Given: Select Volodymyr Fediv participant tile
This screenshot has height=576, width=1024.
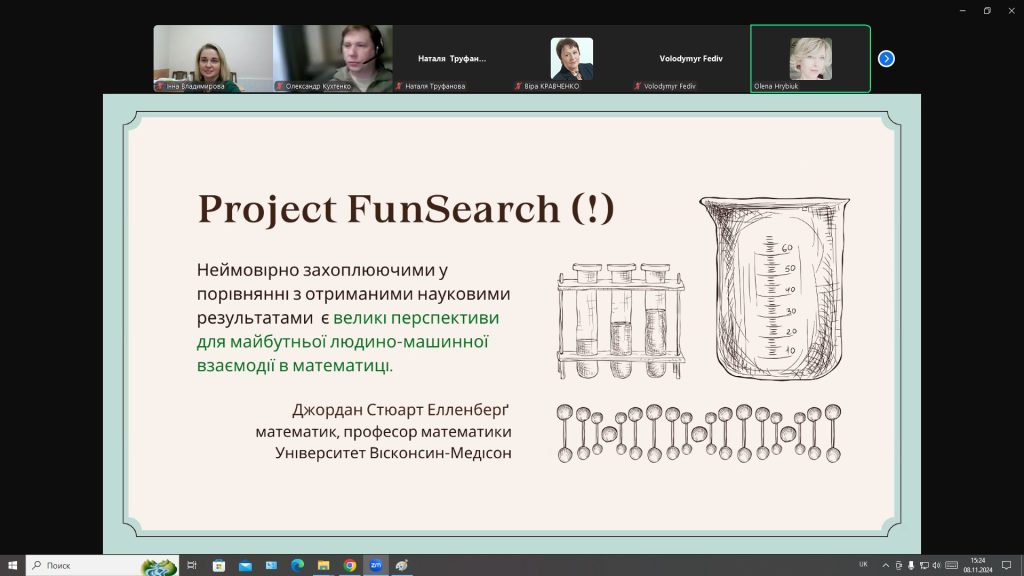Looking at the screenshot, I should [x=690, y=59].
